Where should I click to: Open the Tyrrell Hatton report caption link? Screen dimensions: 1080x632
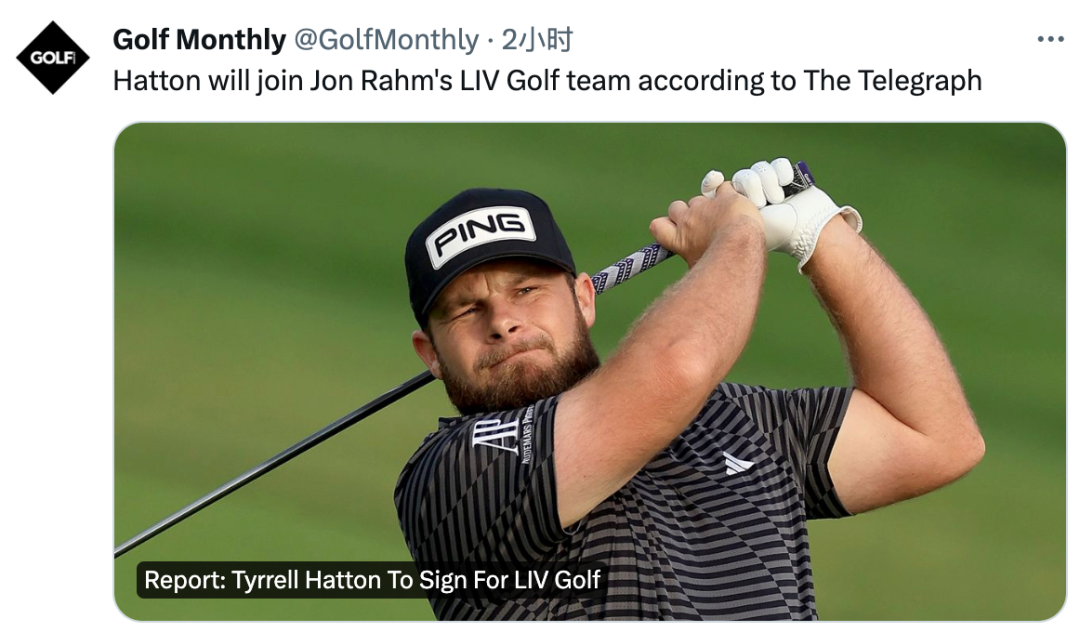[x=372, y=580]
